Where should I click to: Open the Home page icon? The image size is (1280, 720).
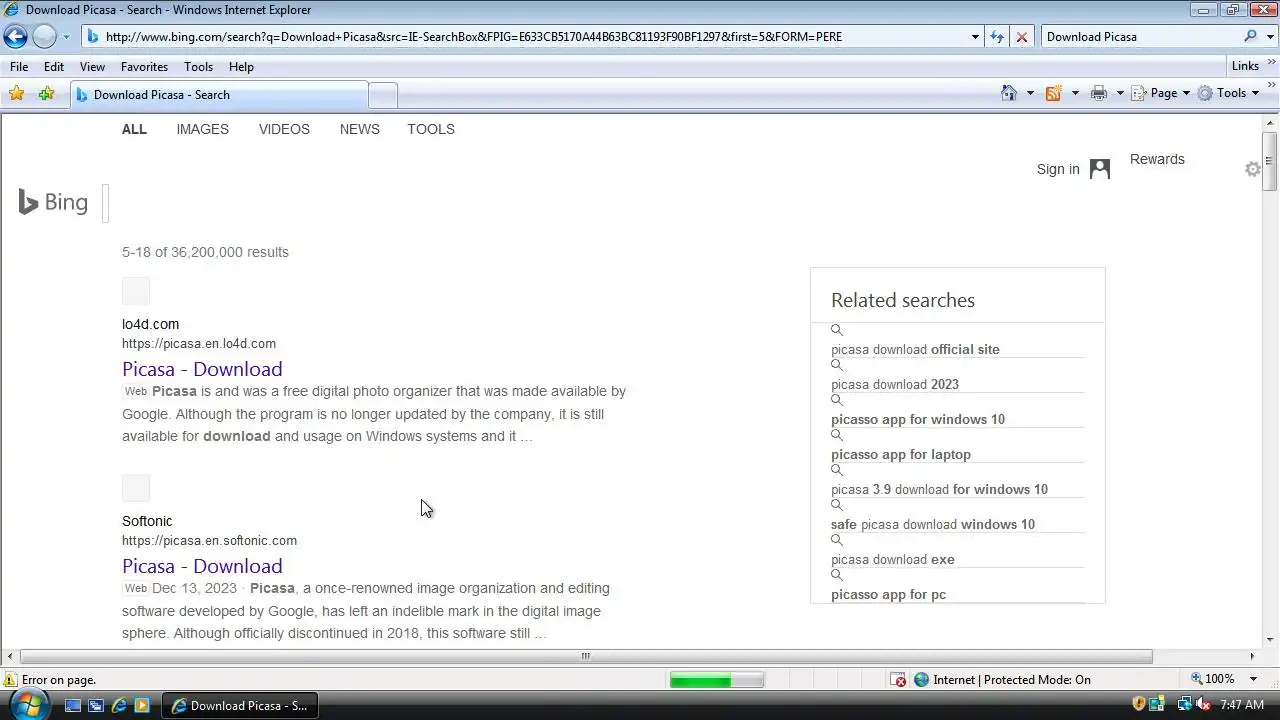[x=1009, y=93]
